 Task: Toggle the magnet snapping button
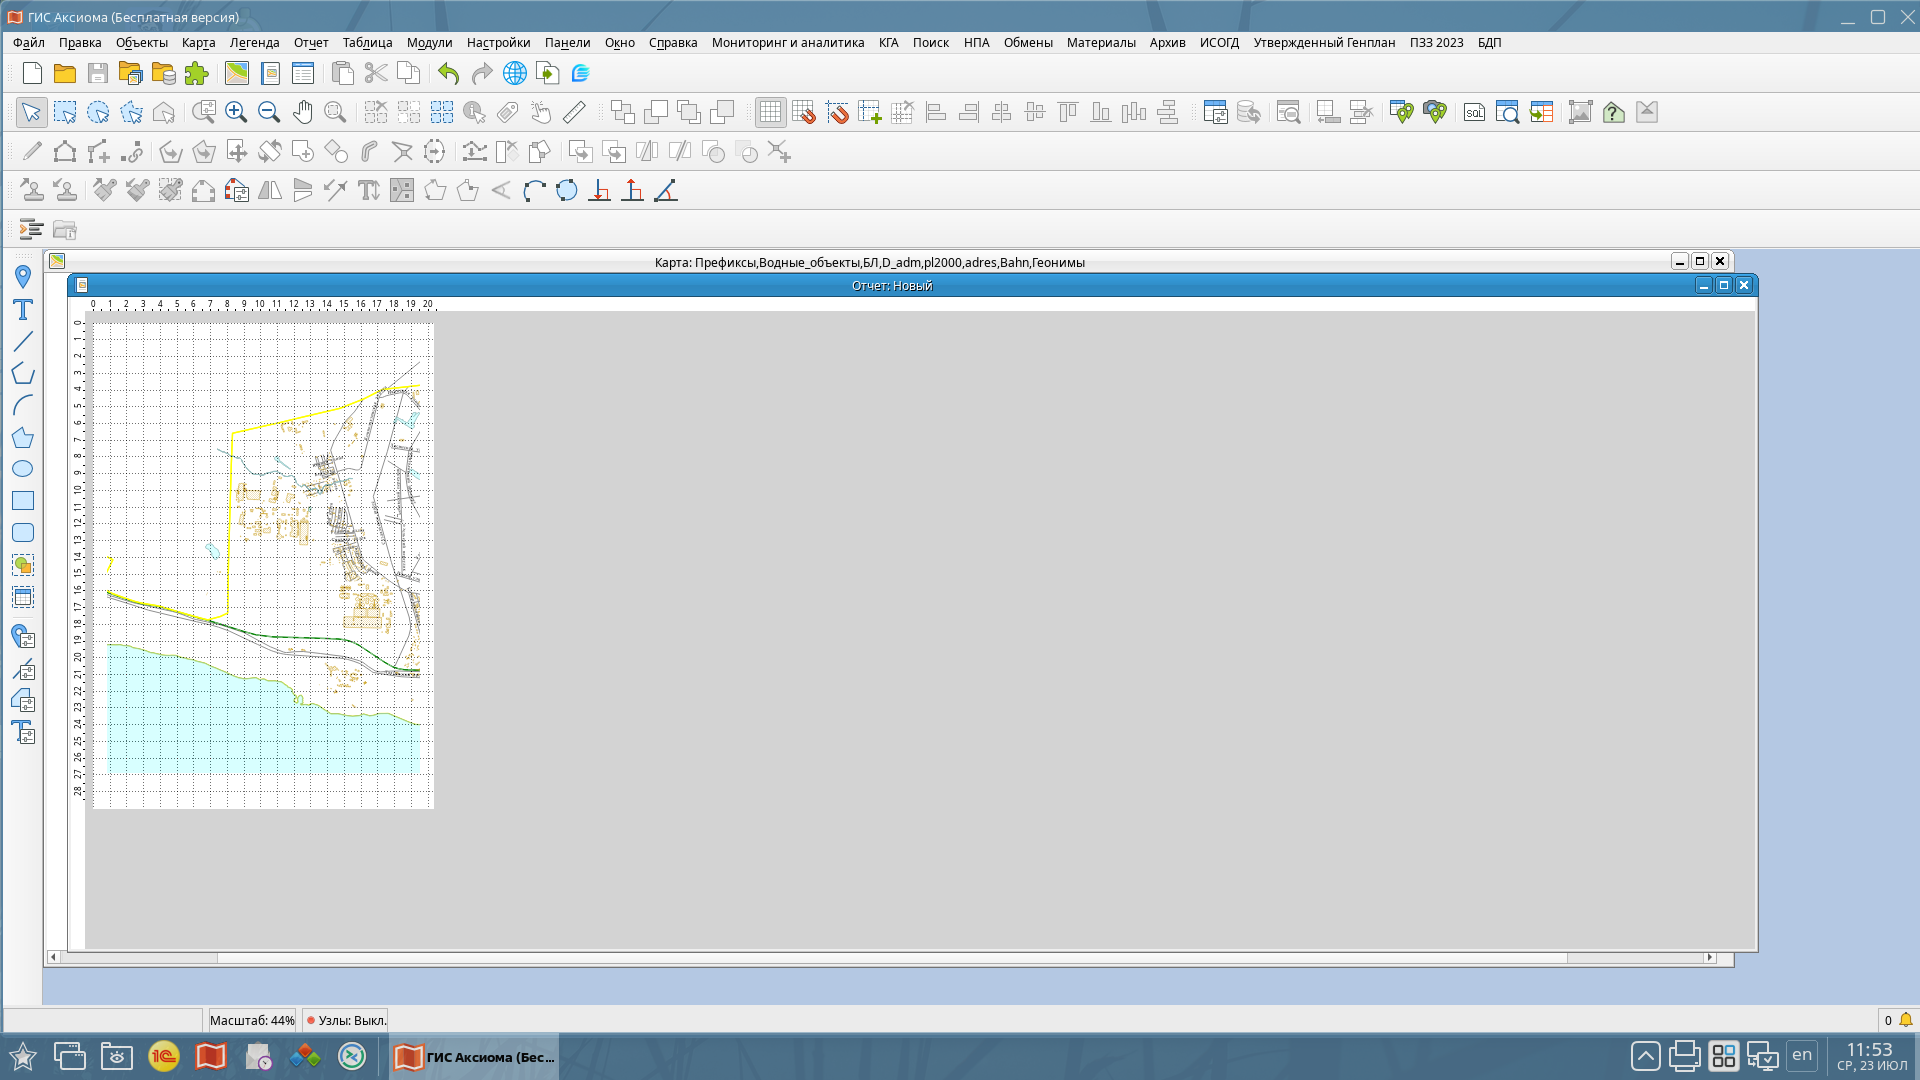tap(837, 112)
